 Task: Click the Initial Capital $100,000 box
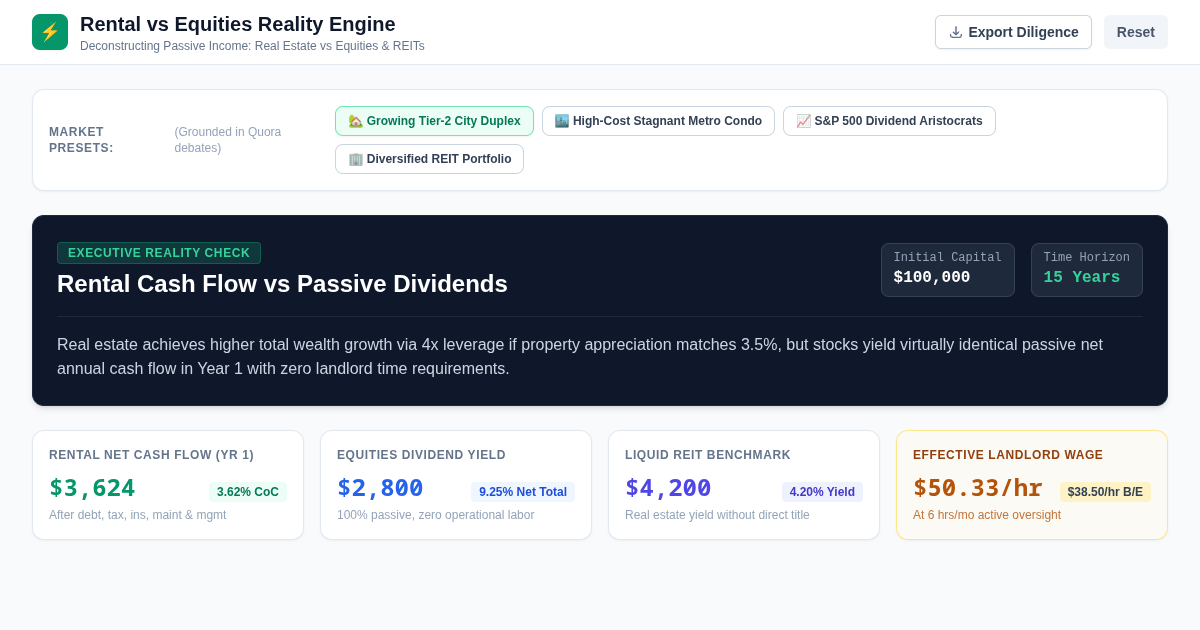[948, 270]
